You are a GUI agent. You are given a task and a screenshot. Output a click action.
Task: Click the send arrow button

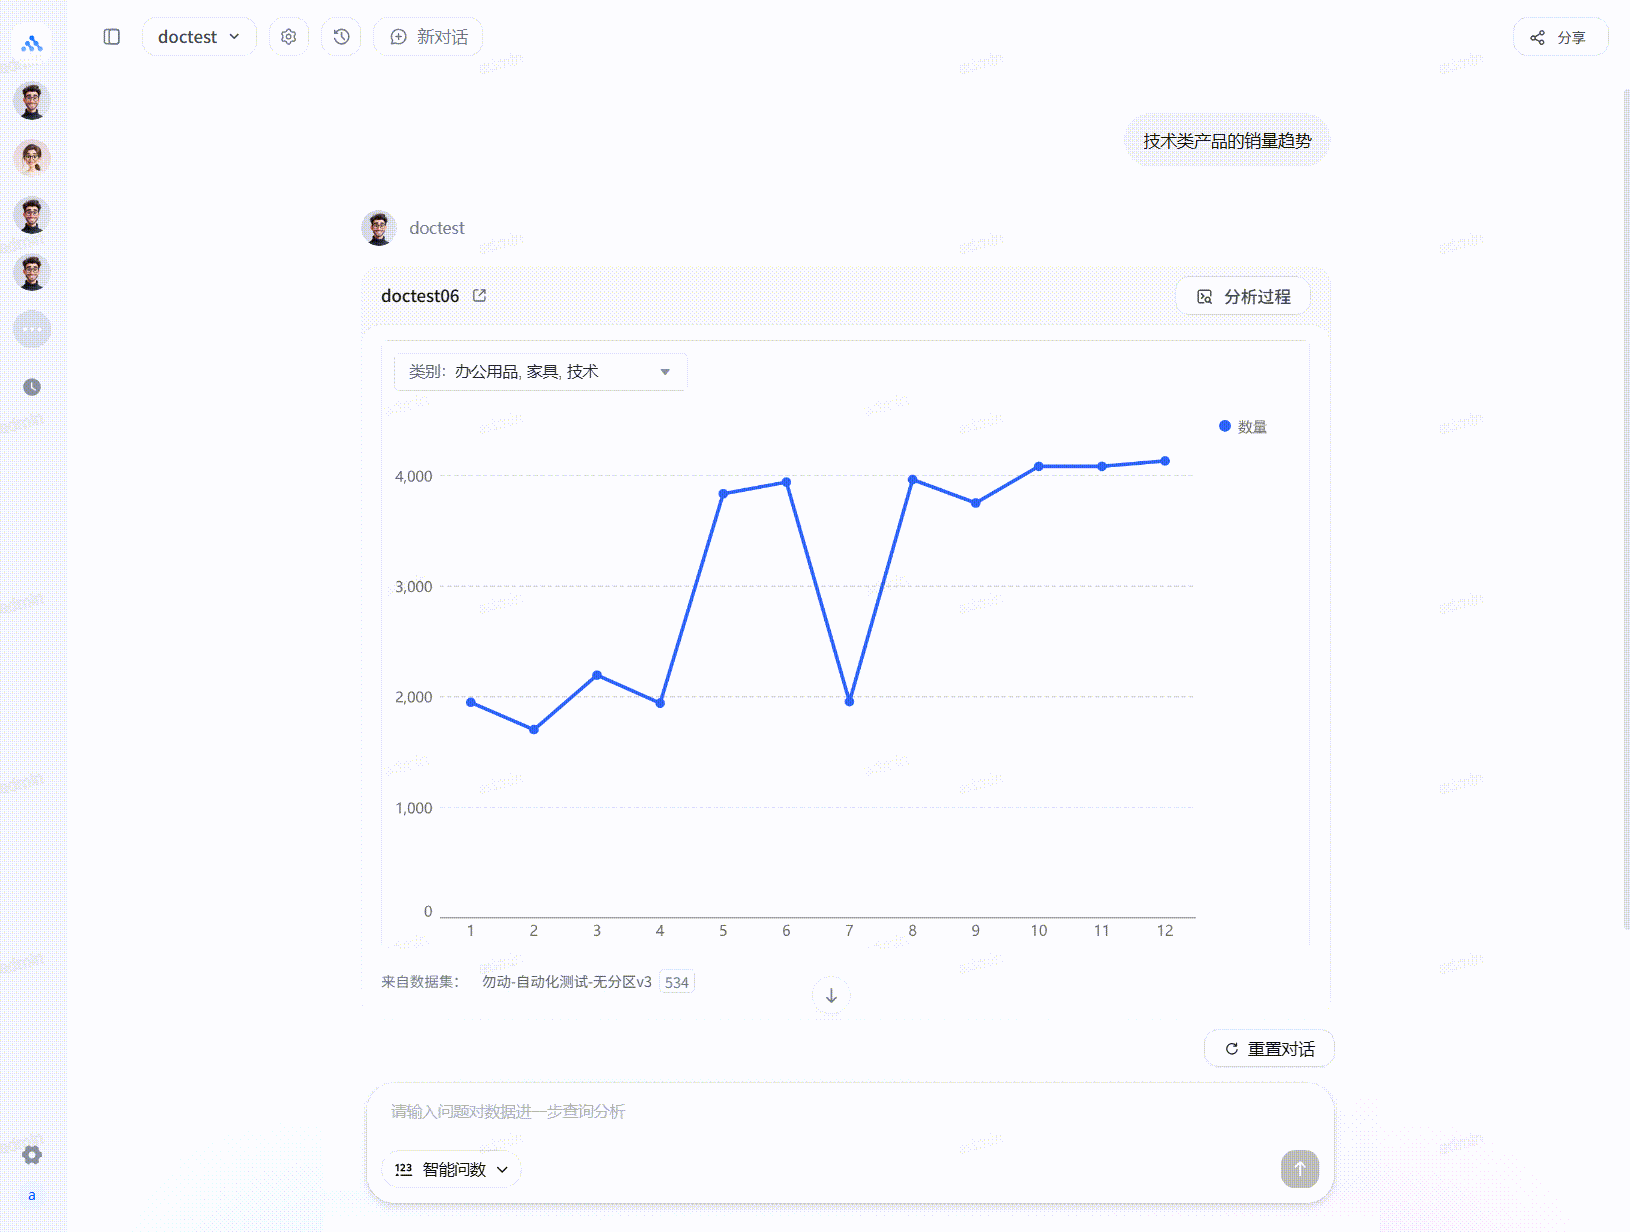(1299, 1168)
